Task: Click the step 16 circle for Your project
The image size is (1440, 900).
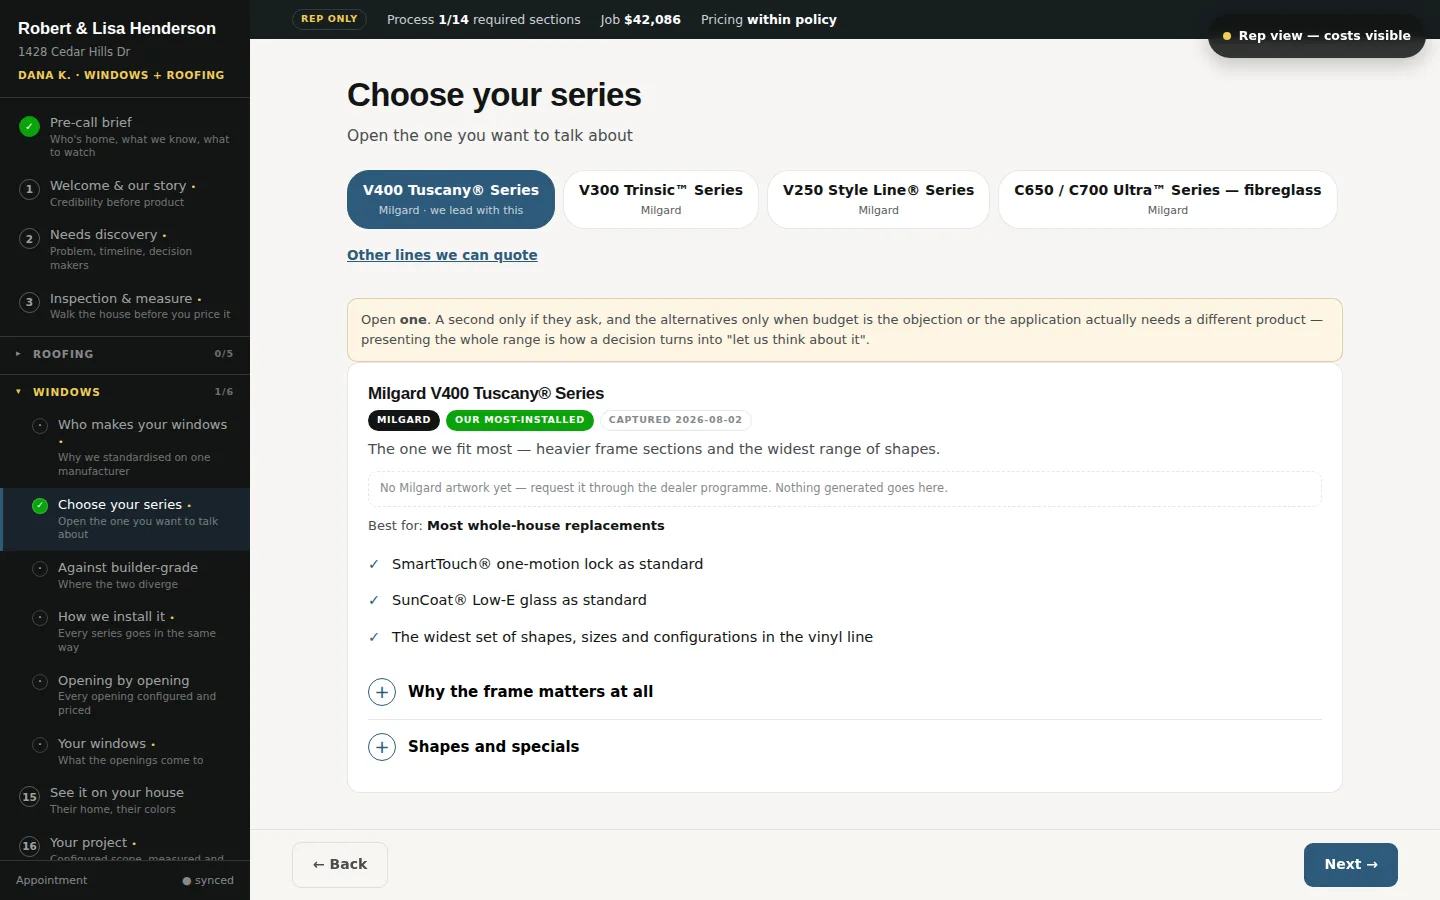Action: (x=30, y=846)
